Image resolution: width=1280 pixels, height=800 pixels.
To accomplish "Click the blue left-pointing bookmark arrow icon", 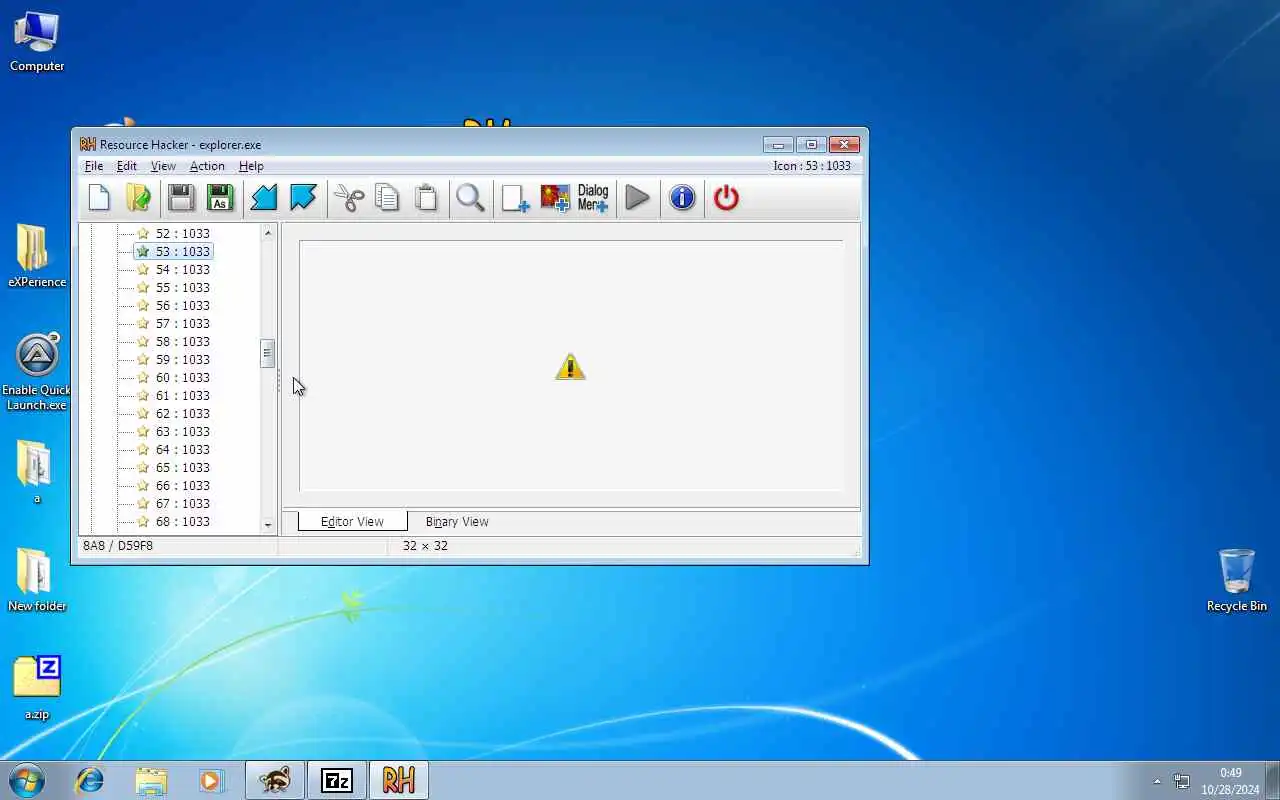I will coord(264,198).
